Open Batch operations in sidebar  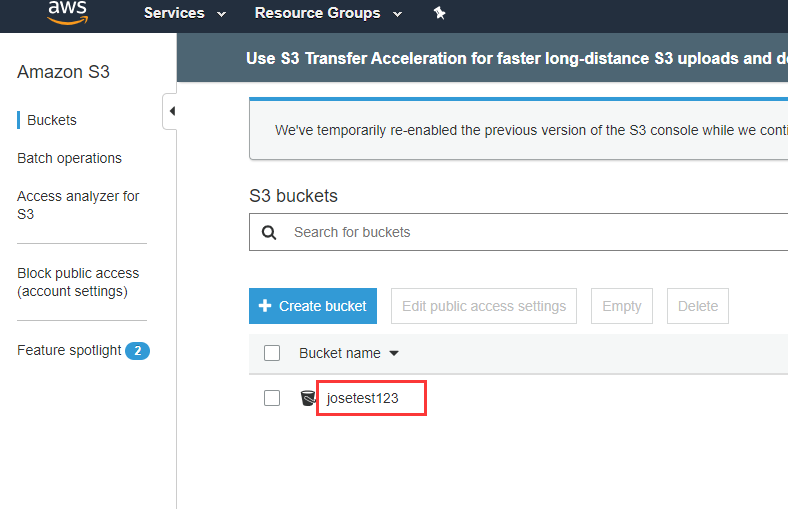tap(69, 158)
